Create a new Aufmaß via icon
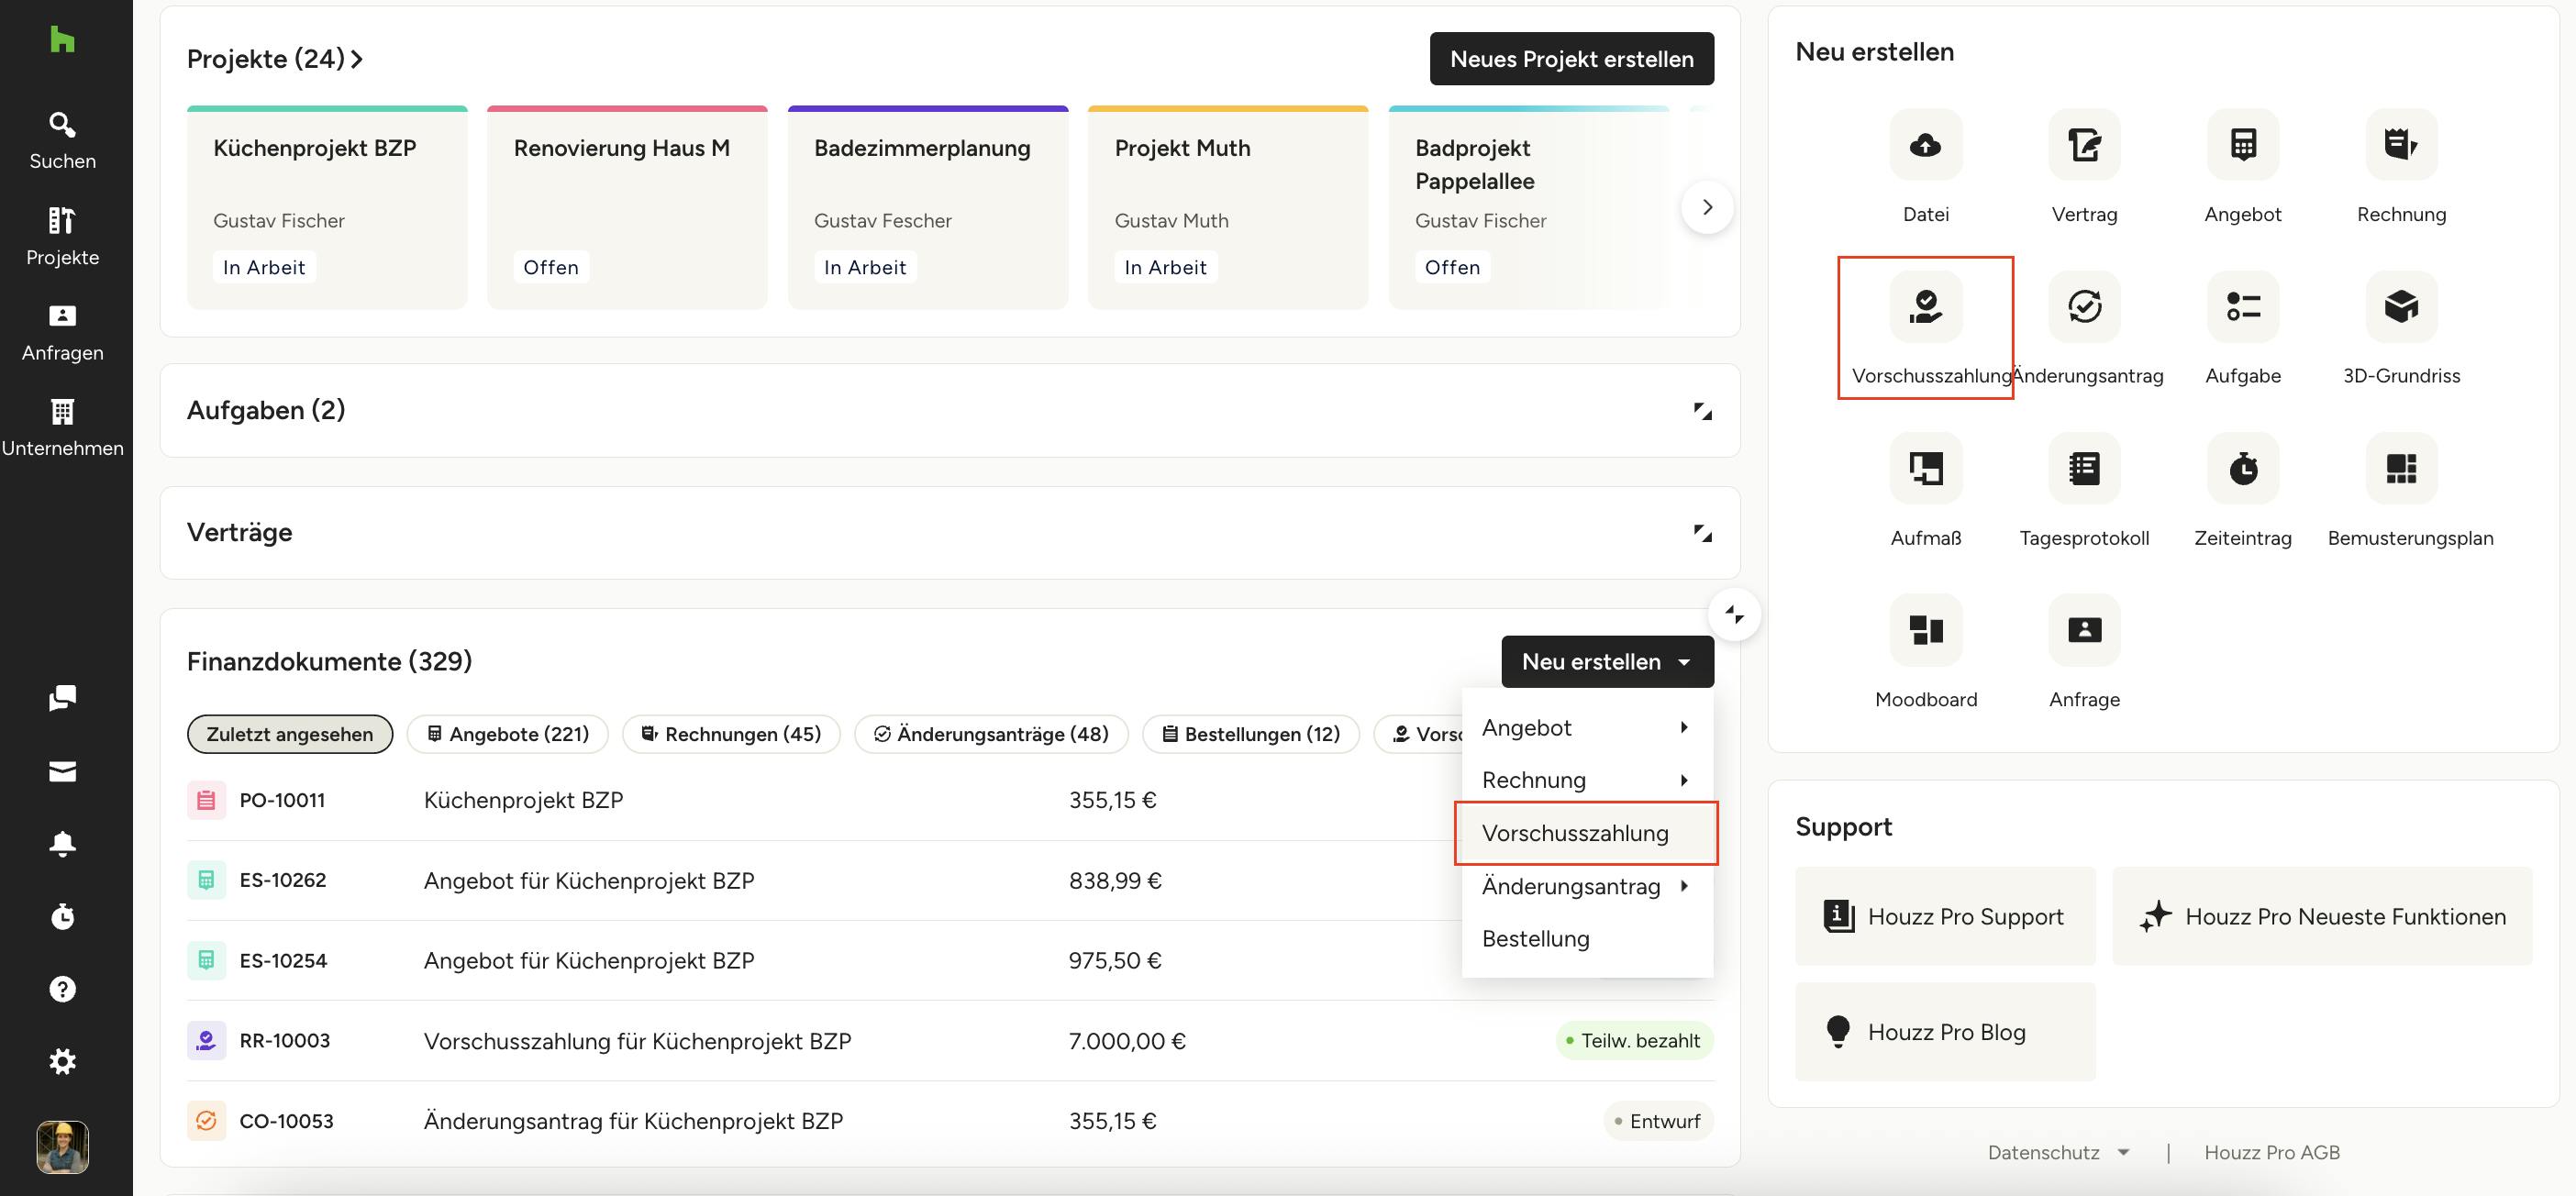The height and width of the screenshot is (1196, 2576). coord(1925,468)
